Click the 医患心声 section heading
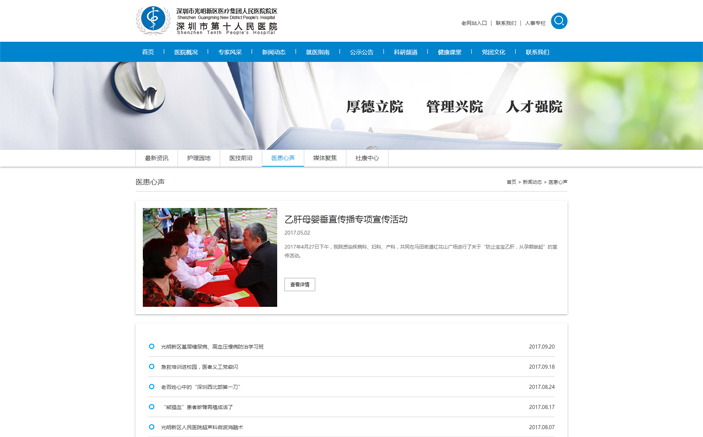This screenshot has width=703, height=437. (150, 182)
